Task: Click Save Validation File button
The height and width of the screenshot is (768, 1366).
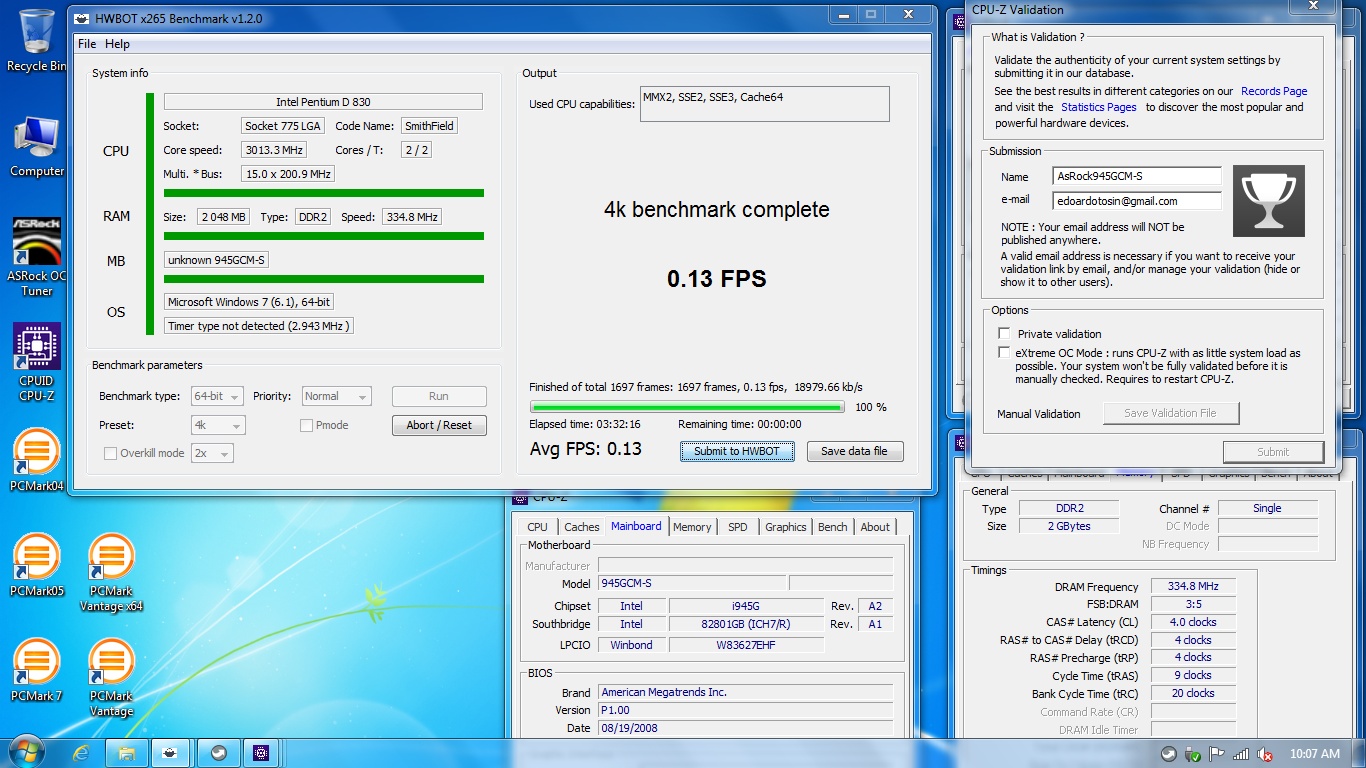Action: point(1171,413)
